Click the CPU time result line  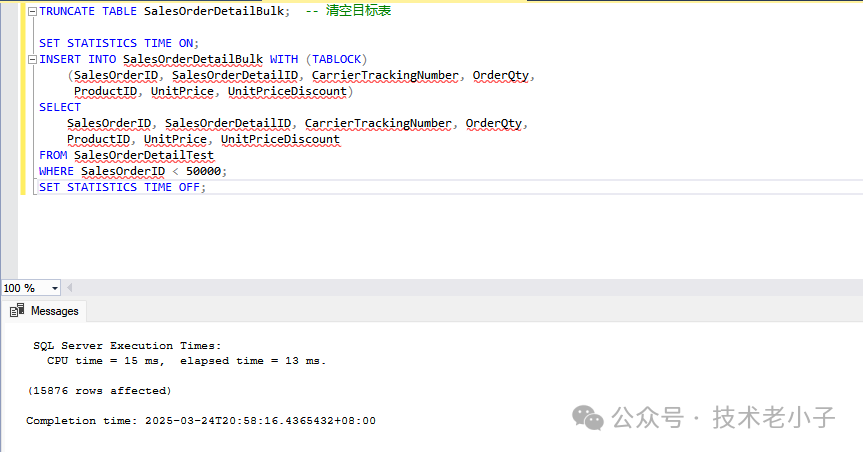[x=186, y=361]
